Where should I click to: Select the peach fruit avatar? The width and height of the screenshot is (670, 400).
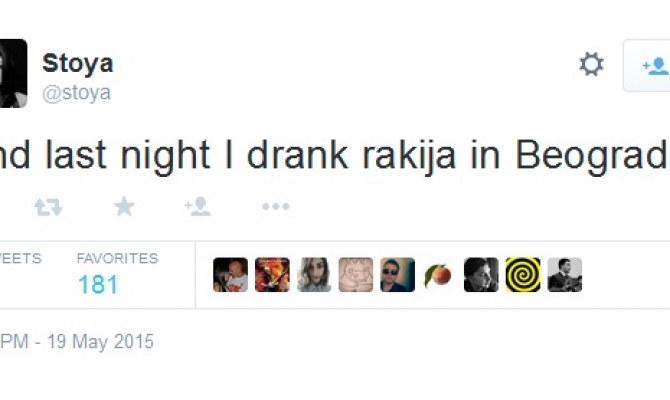coord(439,274)
